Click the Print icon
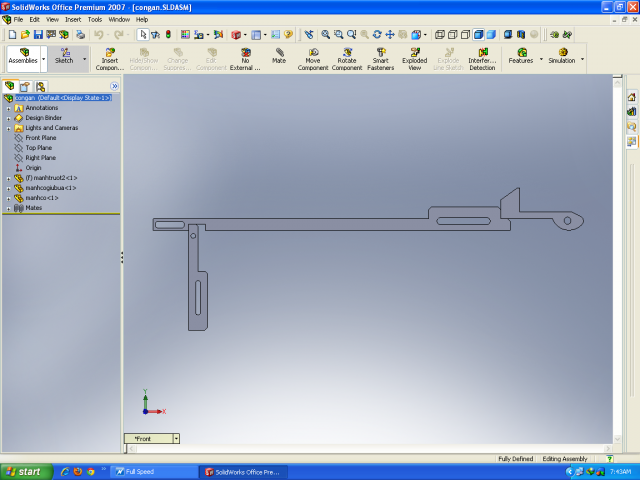Screen dimensions: 640x480 point(80,35)
